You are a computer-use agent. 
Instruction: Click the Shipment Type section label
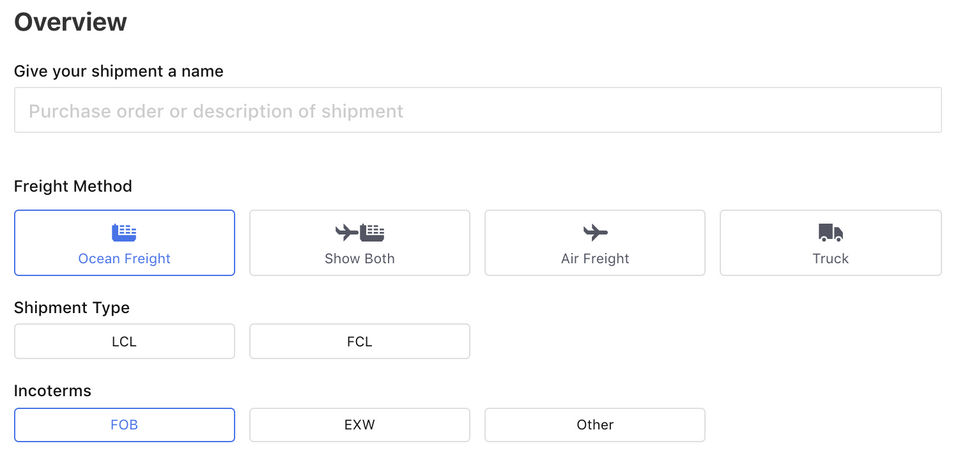pos(72,307)
